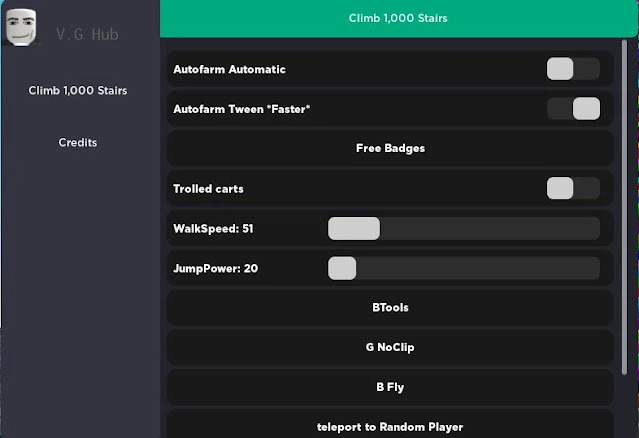Click the Free Badges button

click(x=390, y=148)
